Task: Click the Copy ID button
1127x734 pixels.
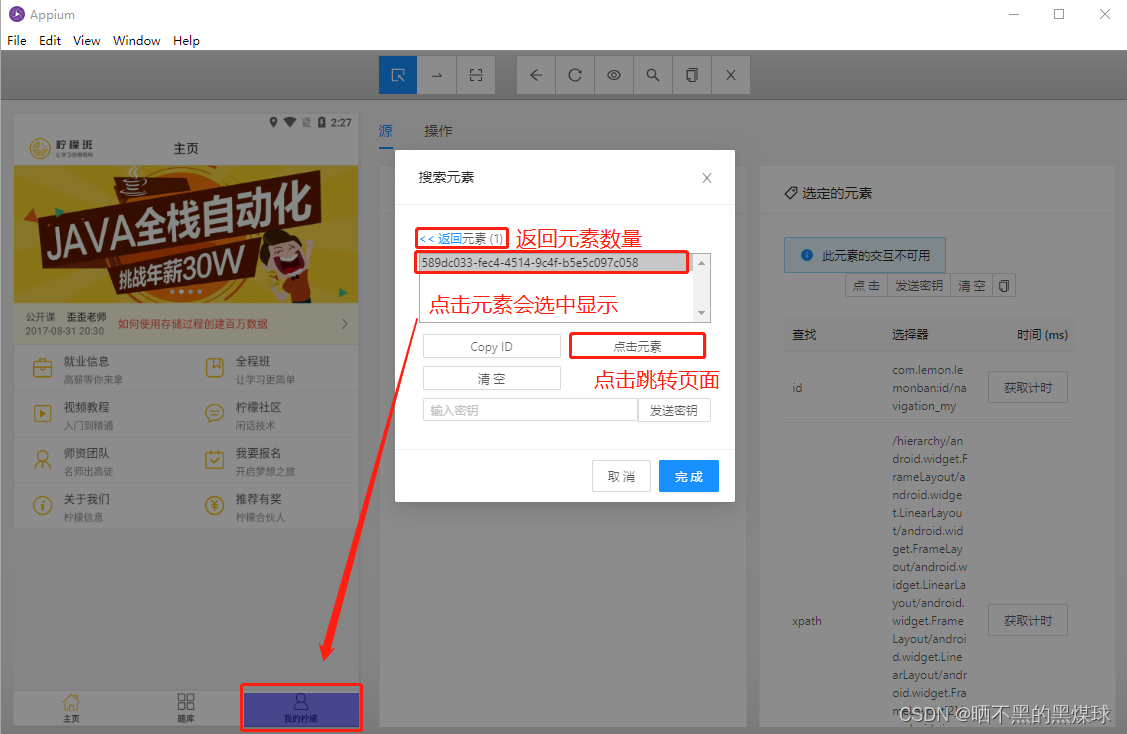Action: click(x=492, y=347)
